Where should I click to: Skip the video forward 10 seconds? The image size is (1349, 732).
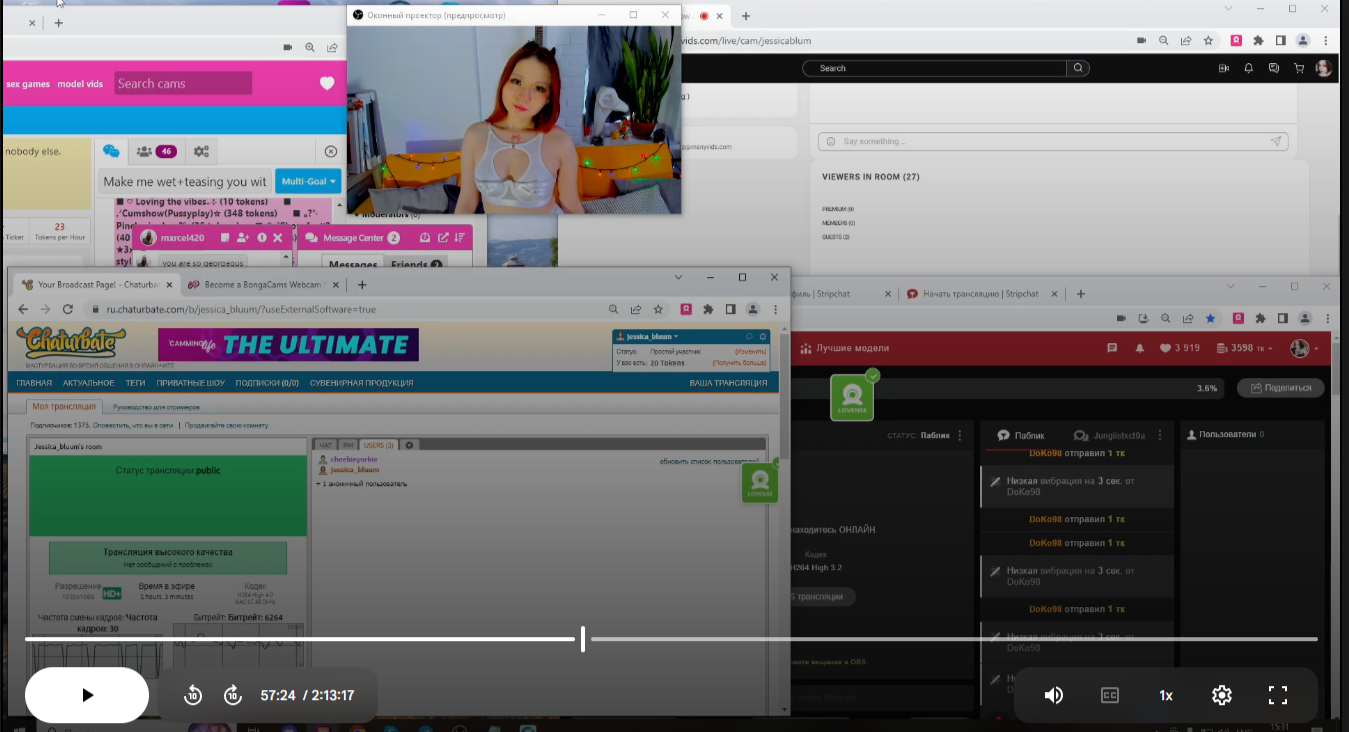[x=233, y=695]
